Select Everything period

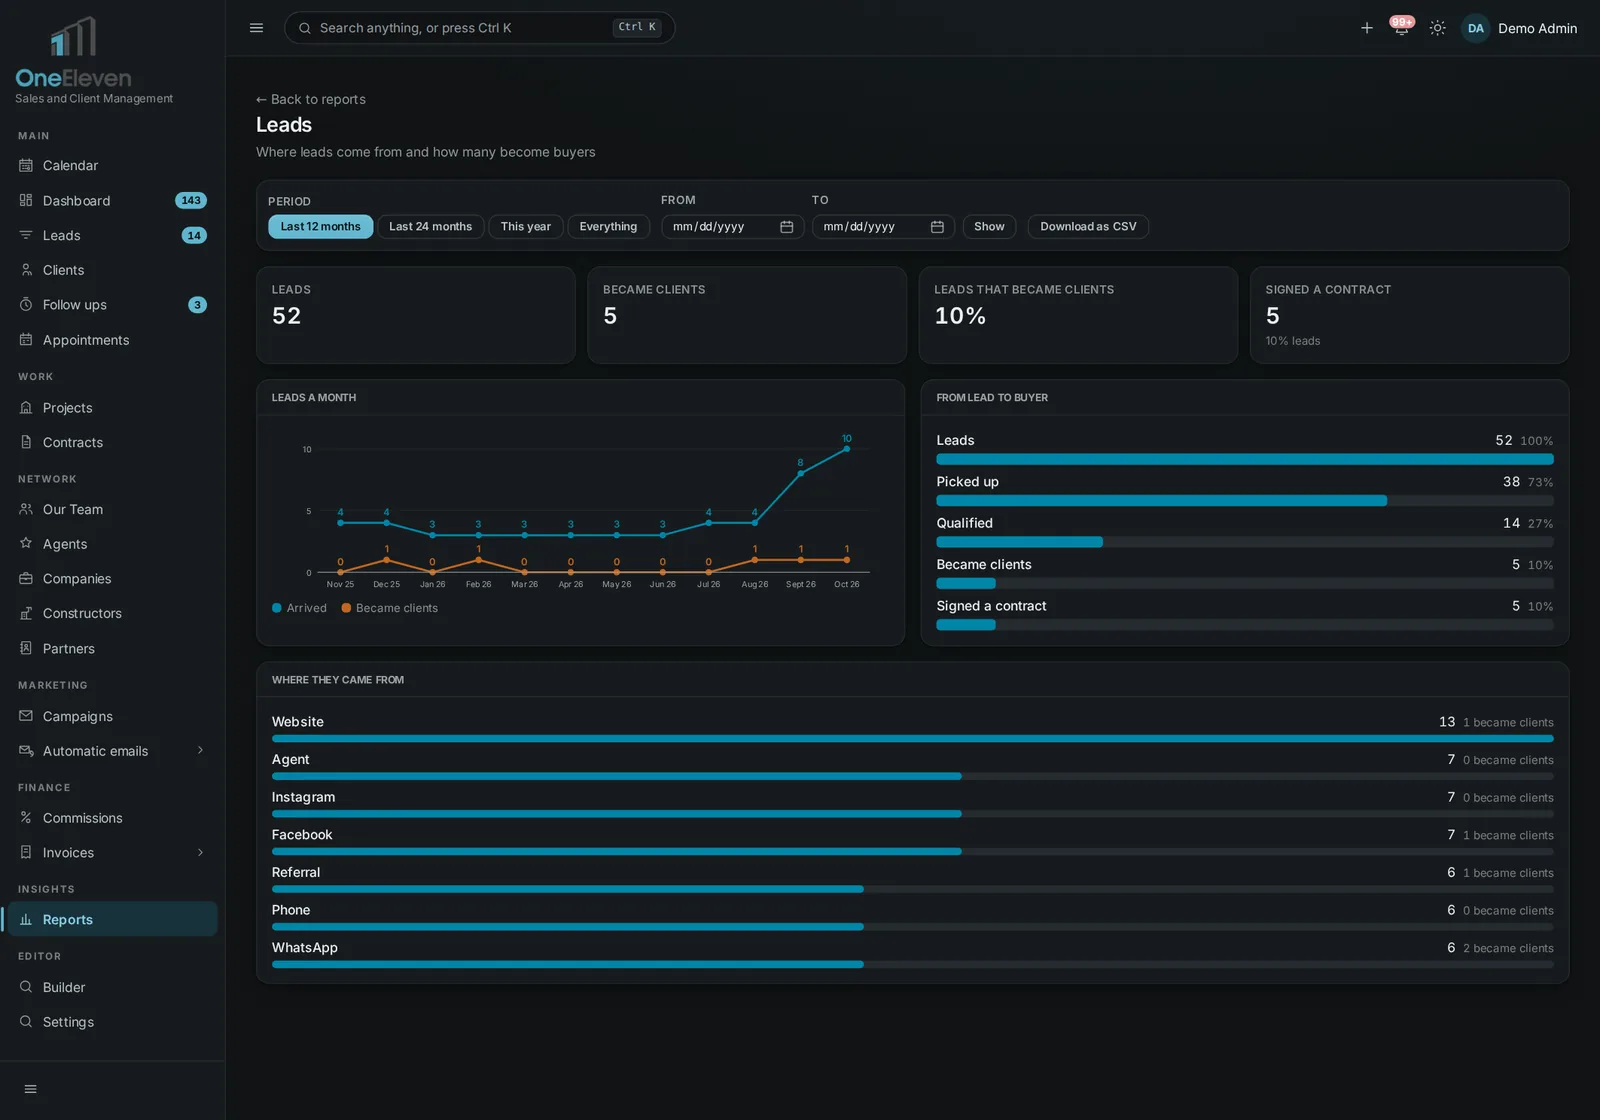coord(608,227)
